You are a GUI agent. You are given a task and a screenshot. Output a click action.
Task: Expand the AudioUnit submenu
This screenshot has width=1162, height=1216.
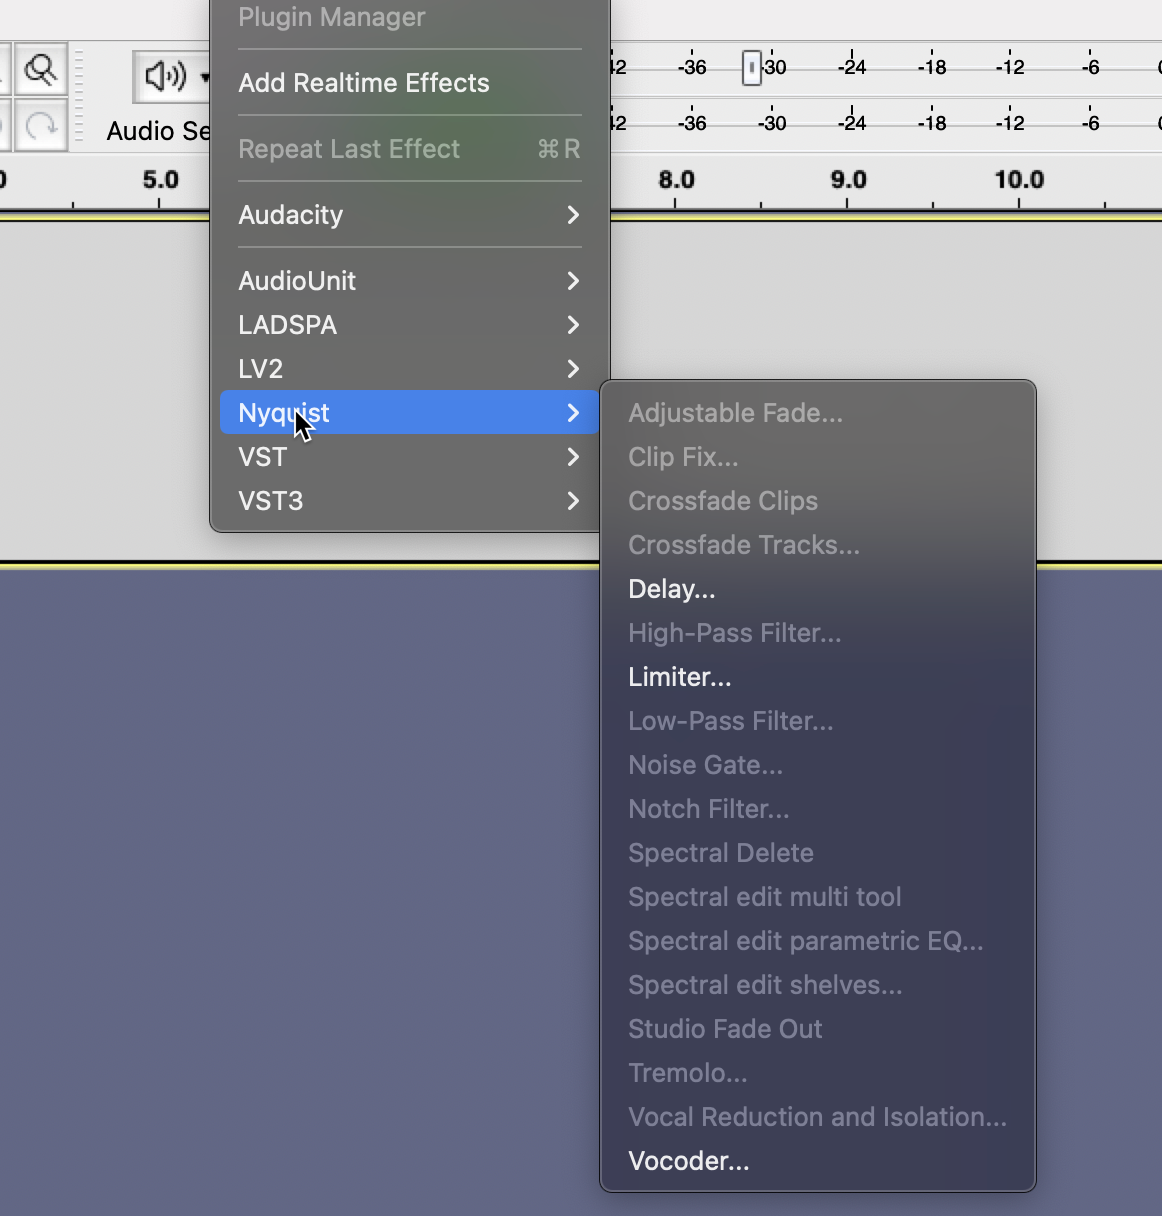coord(410,281)
